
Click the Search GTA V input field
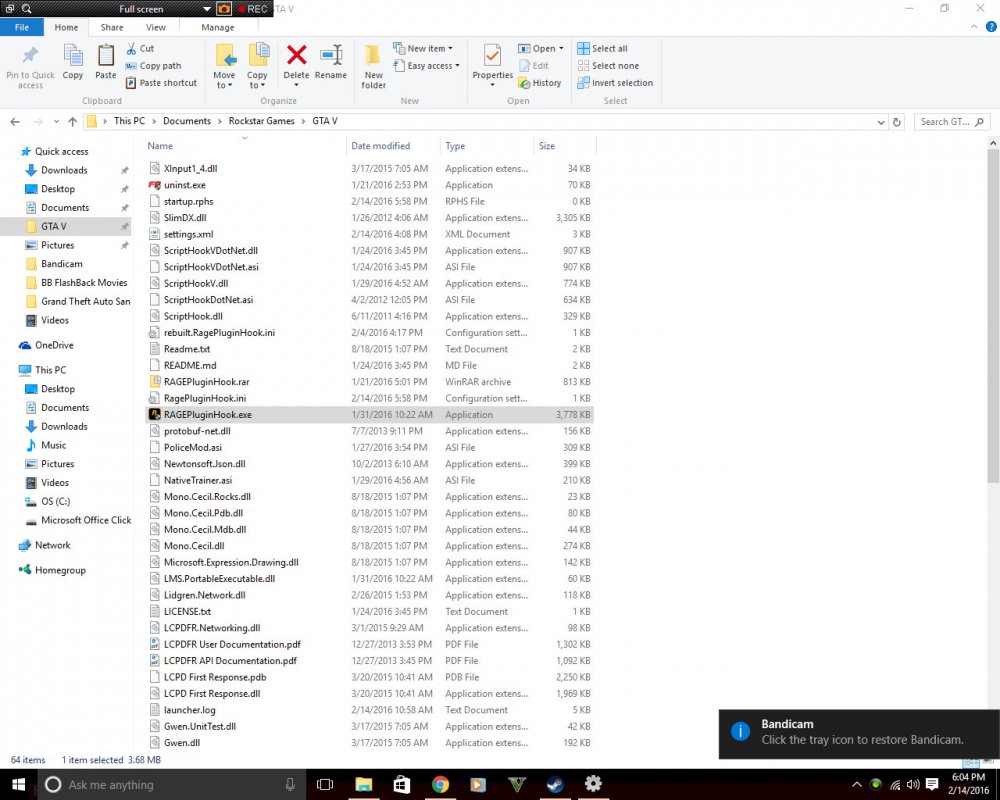[x=952, y=122]
